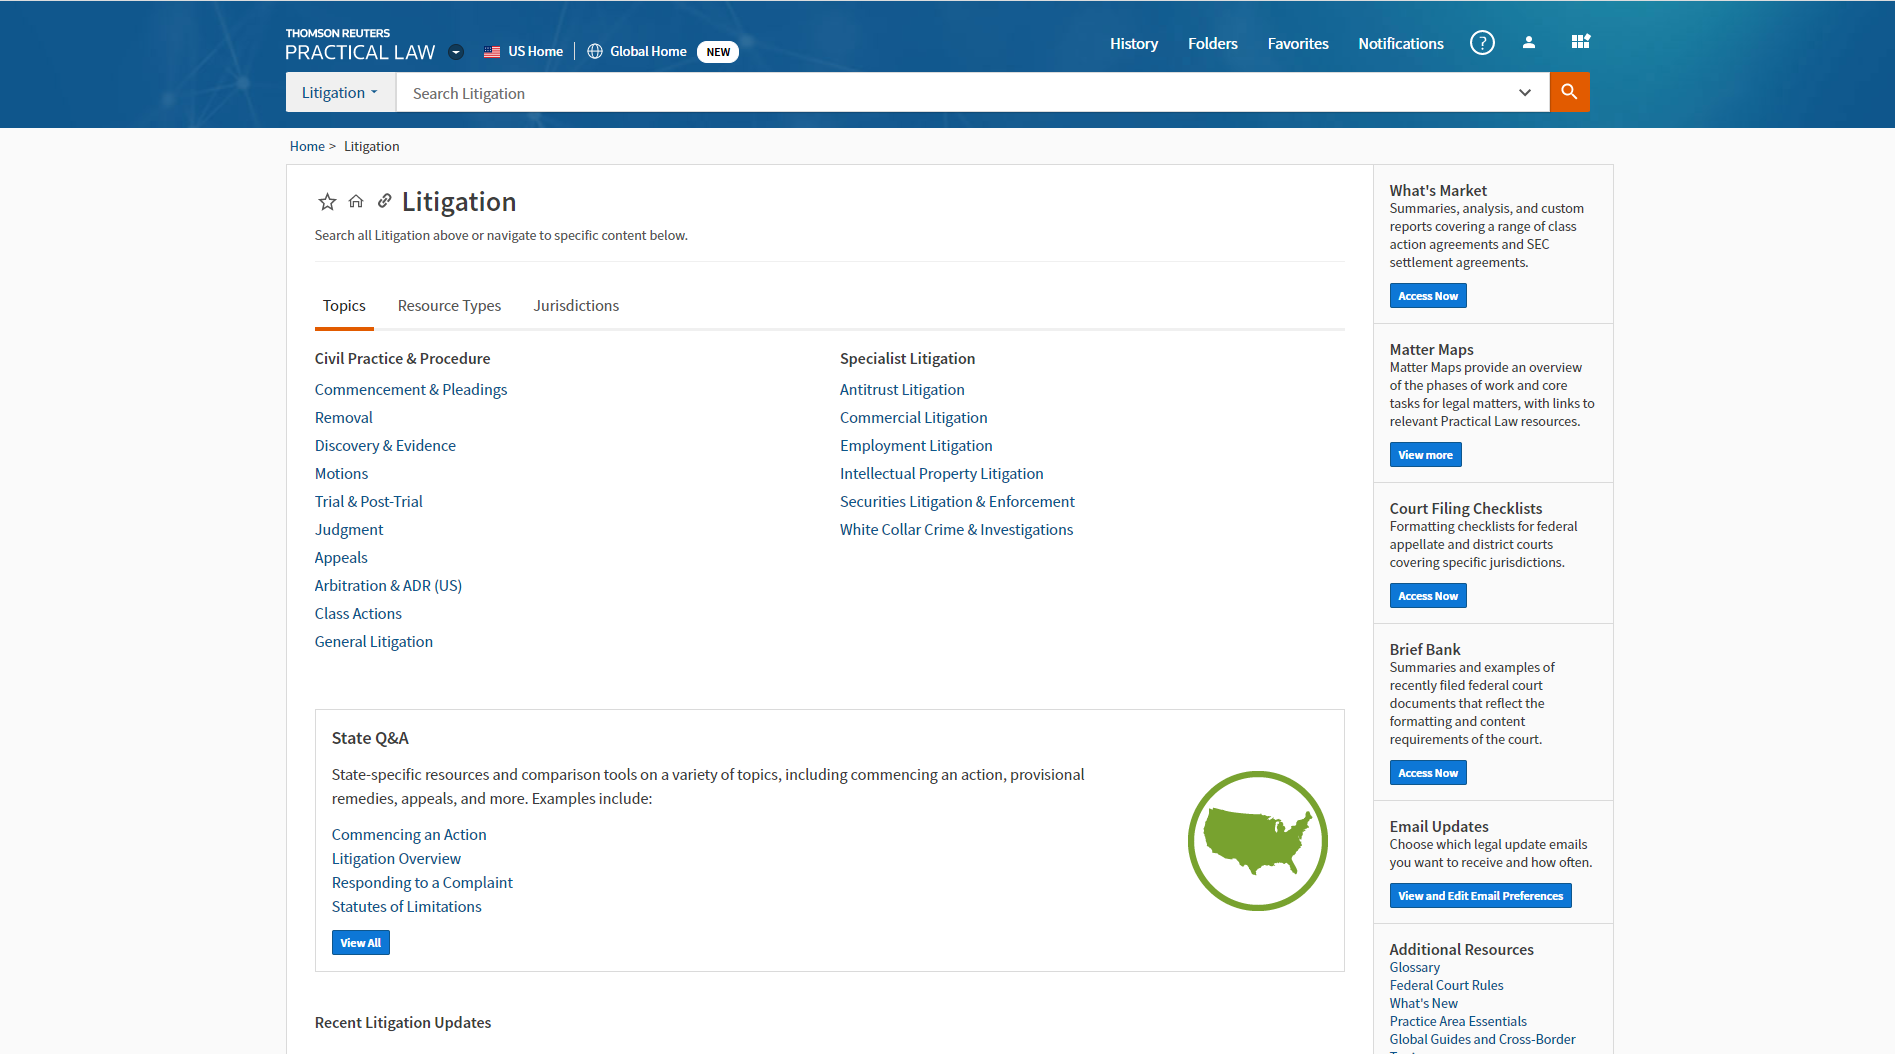This screenshot has height=1054, width=1895.
Task: Open Securities Litigation & Enforcement link
Action: 957,502
